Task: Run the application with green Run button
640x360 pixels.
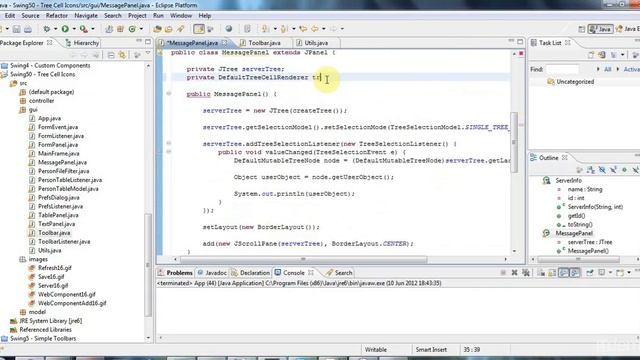Action: 65,29
